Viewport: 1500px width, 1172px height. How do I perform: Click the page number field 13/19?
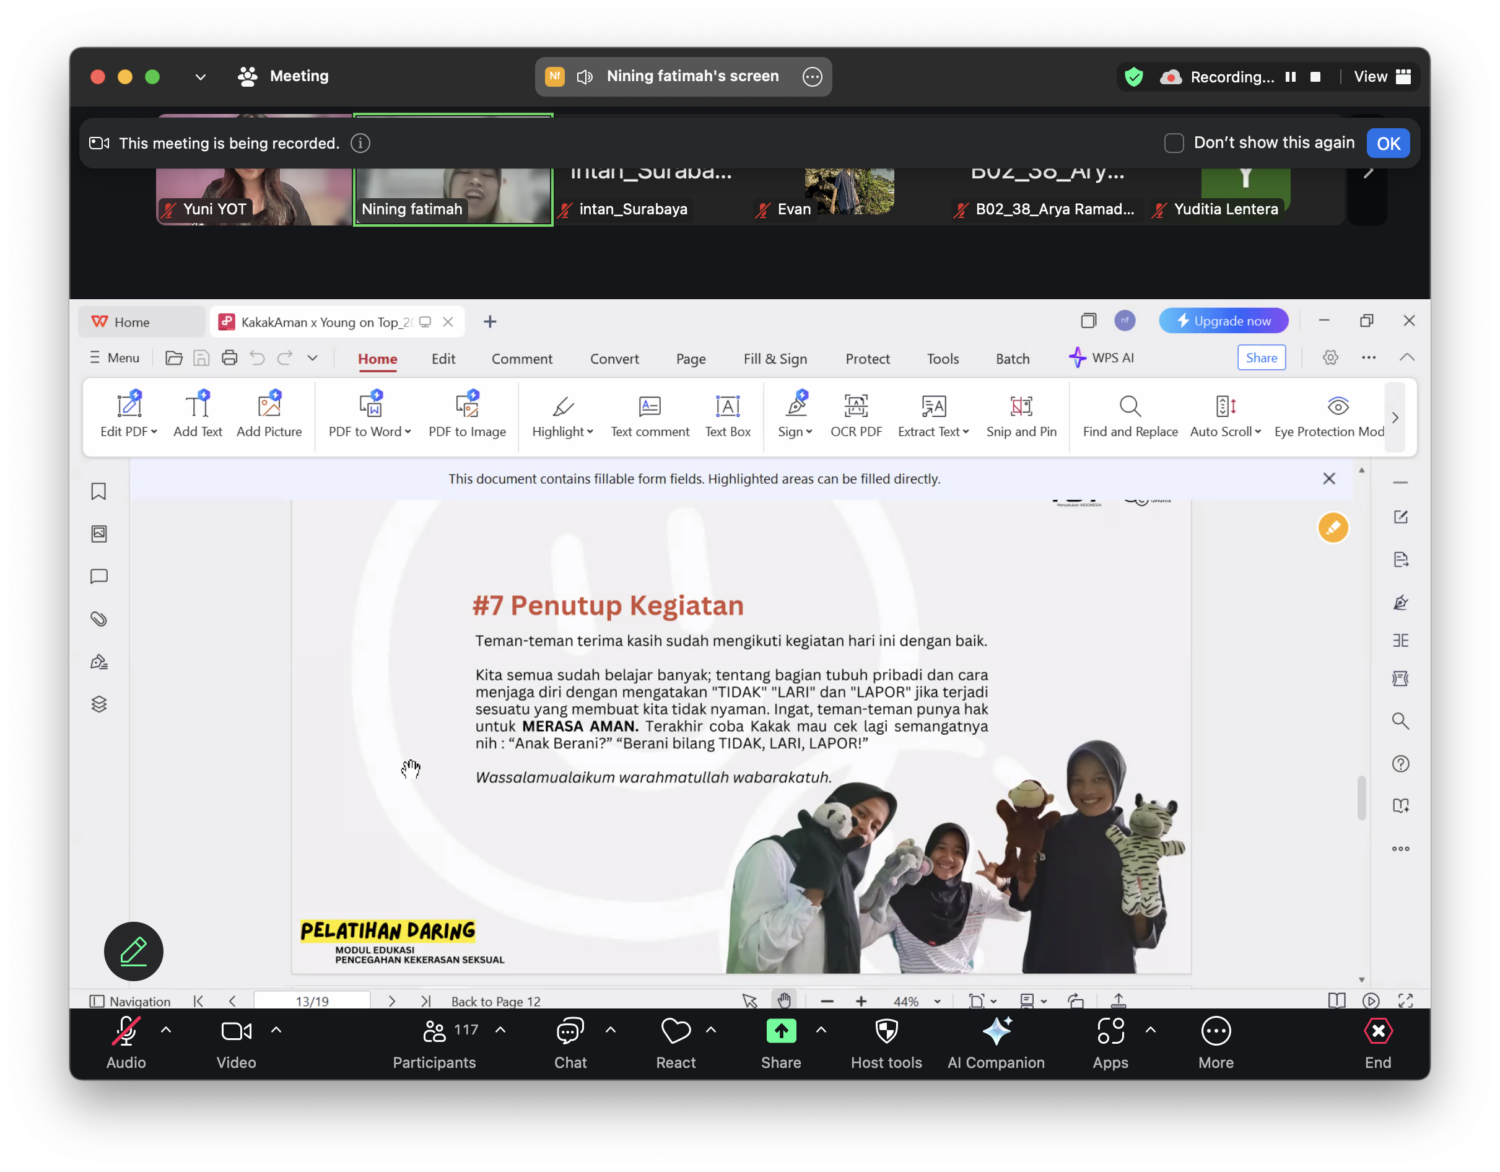point(312,1001)
